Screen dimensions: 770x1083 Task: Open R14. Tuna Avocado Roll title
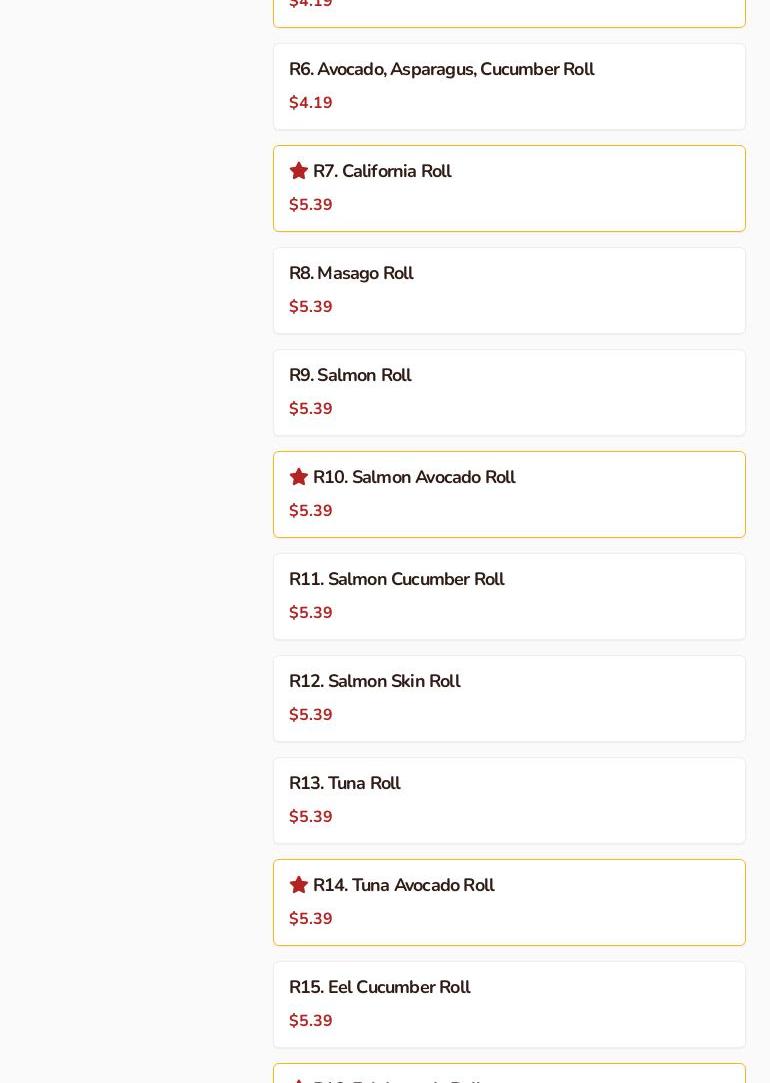click(403, 886)
